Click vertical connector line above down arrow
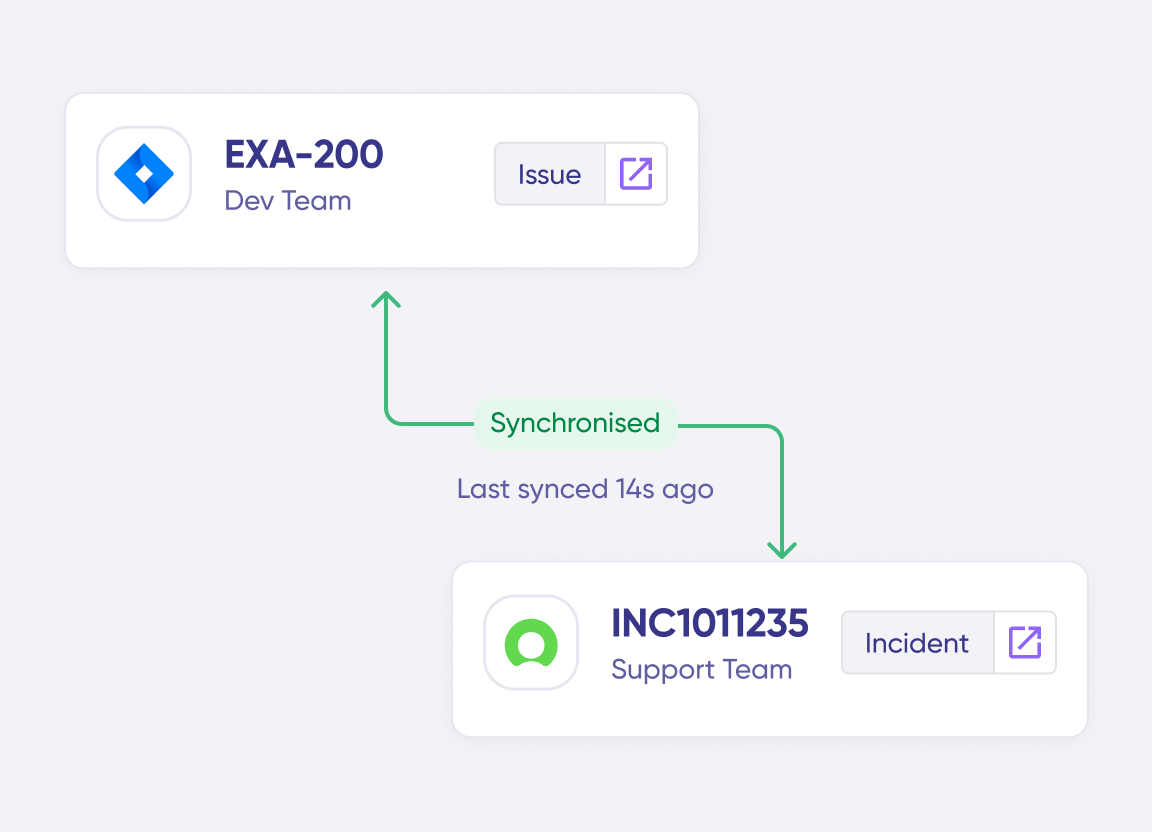 pyautogui.click(x=782, y=490)
